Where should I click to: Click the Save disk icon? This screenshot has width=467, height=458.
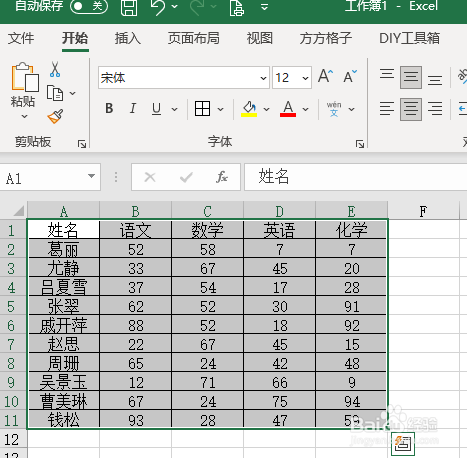(x=129, y=7)
